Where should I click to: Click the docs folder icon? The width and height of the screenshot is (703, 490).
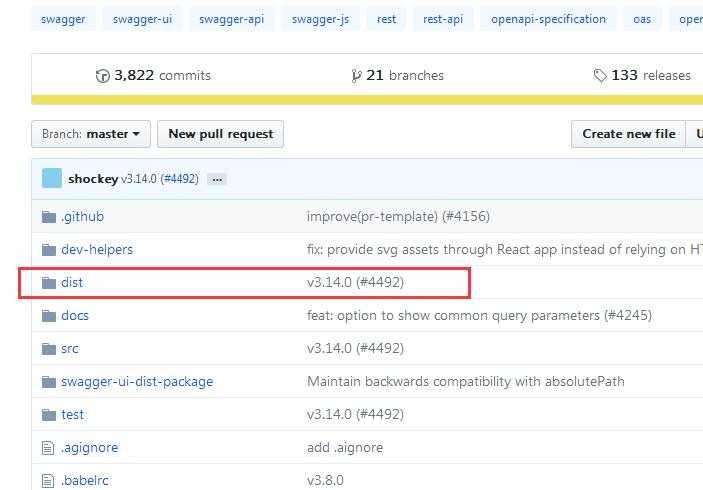point(48,316)
